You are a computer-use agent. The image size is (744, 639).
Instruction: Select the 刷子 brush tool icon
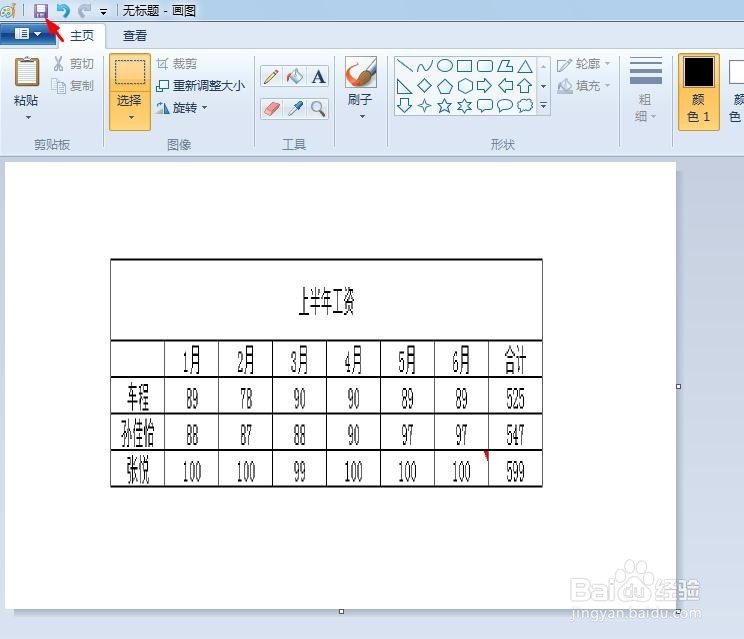pyautogui.click(x=361, y=72)
